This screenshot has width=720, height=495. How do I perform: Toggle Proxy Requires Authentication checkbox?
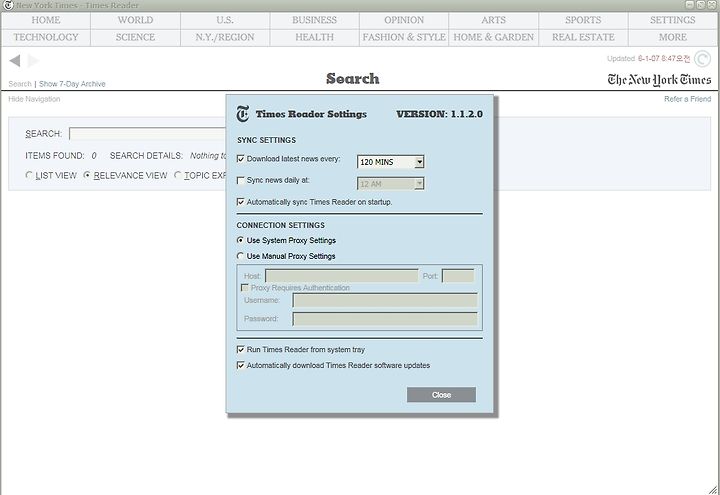point(244,287)
